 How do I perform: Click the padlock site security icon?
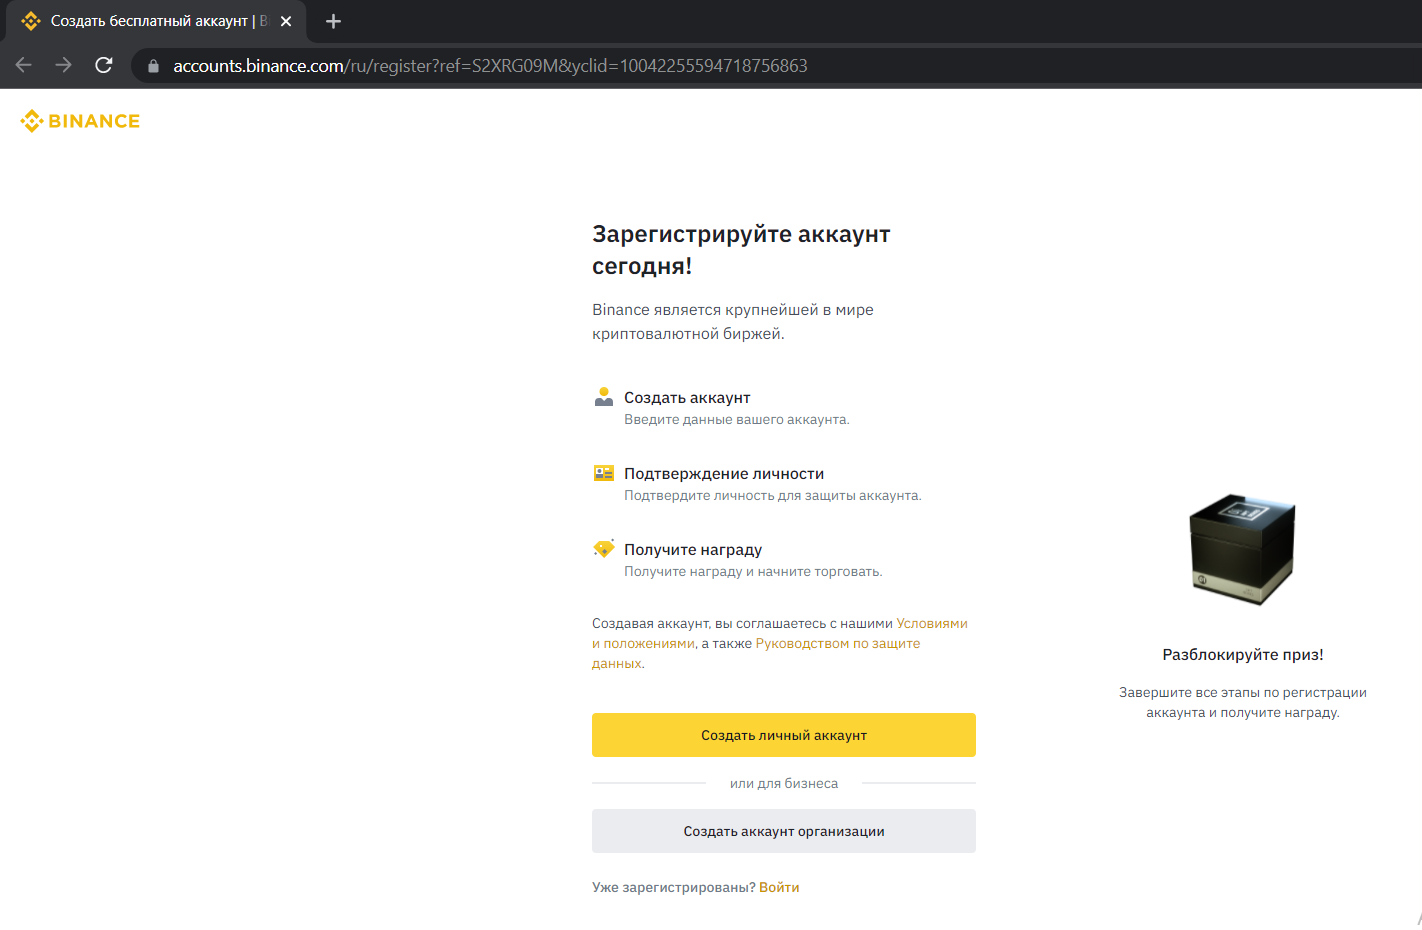(153, 66)
